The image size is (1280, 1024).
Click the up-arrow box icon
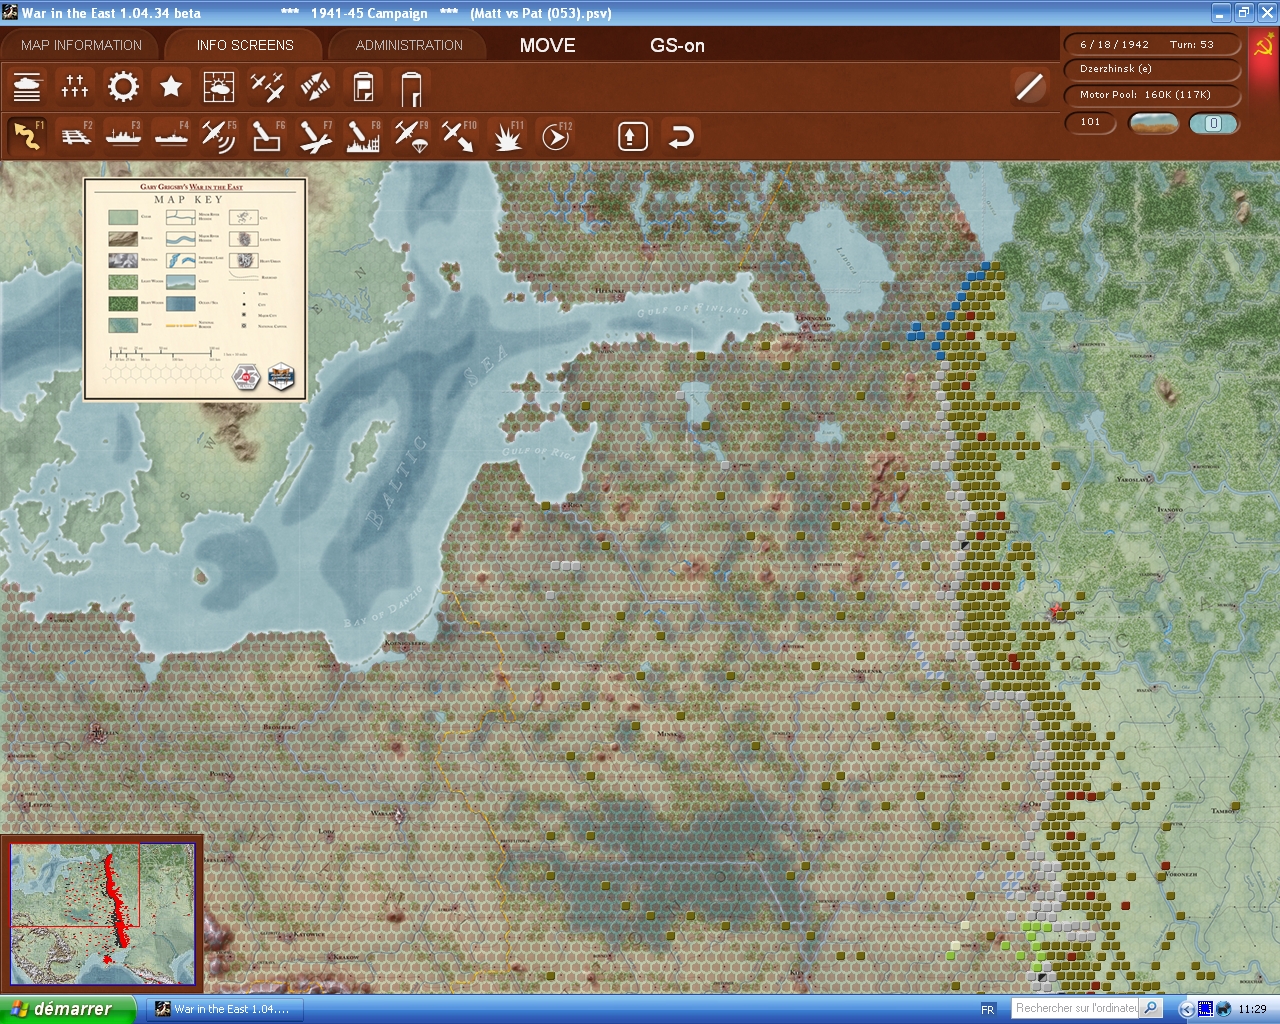coord(632,136)
